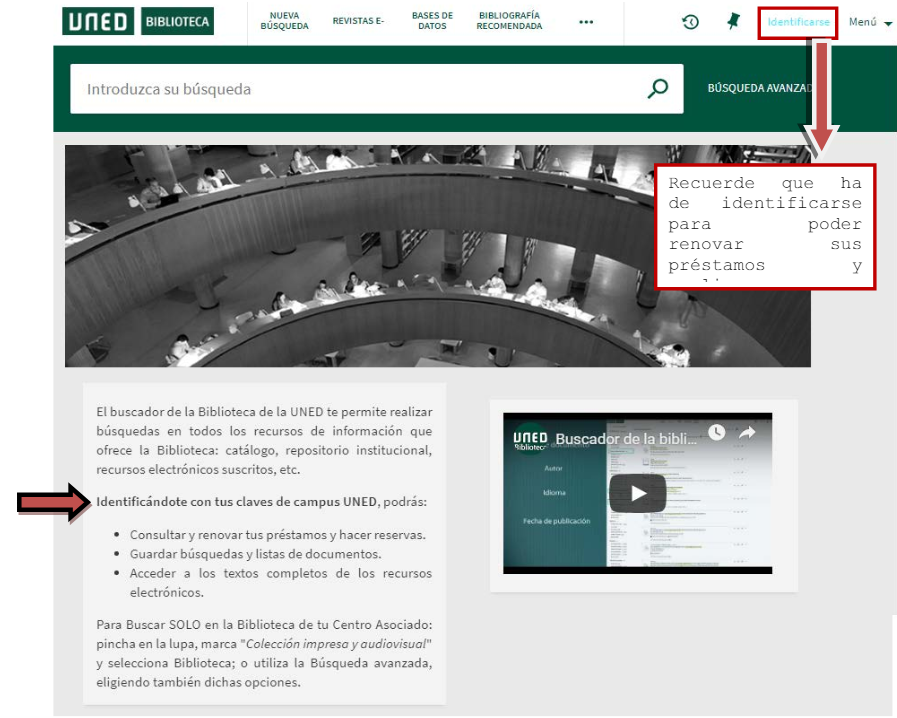Image resolution: width=897 pixels, height=718 pixels.
Task: Click the watch later clock on the video
Action: coord(716,433)
